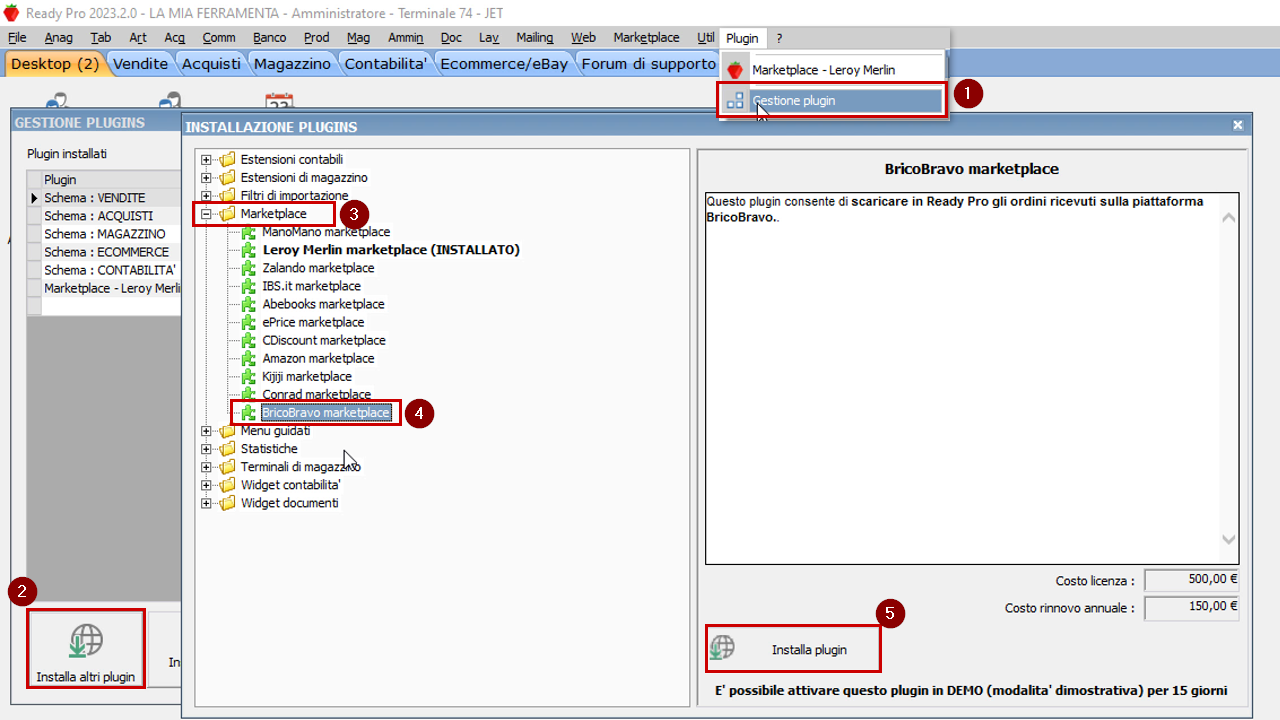Screen dimensions: 1280x720
Task: Click the green plugin icon beside Conrad marketplace
Action: [248, 394]
